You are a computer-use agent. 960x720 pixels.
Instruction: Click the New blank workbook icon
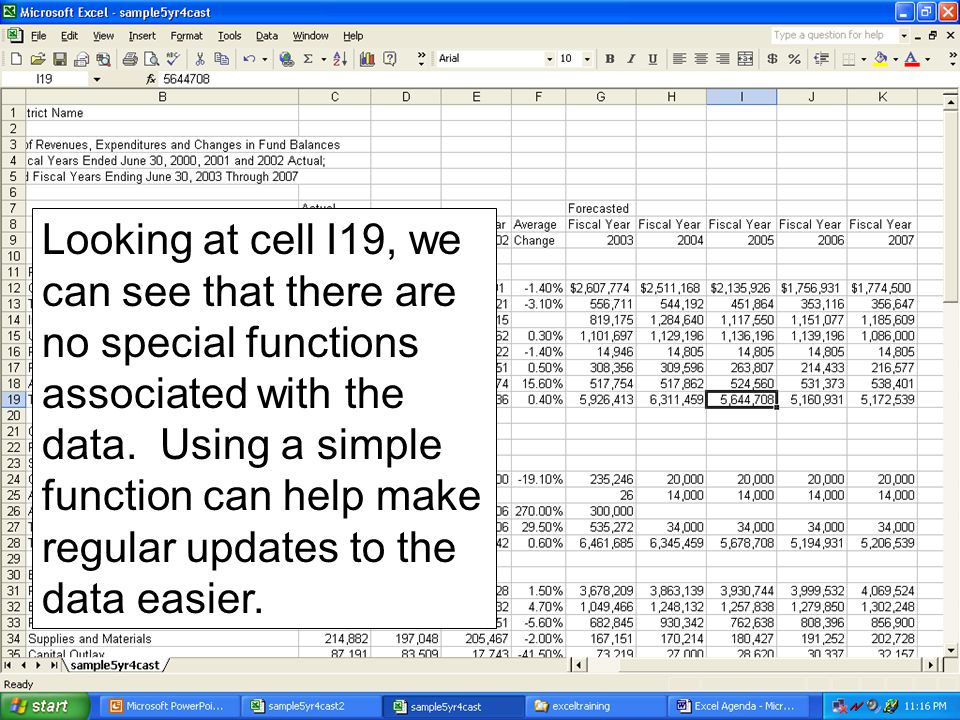click(17, 59)
